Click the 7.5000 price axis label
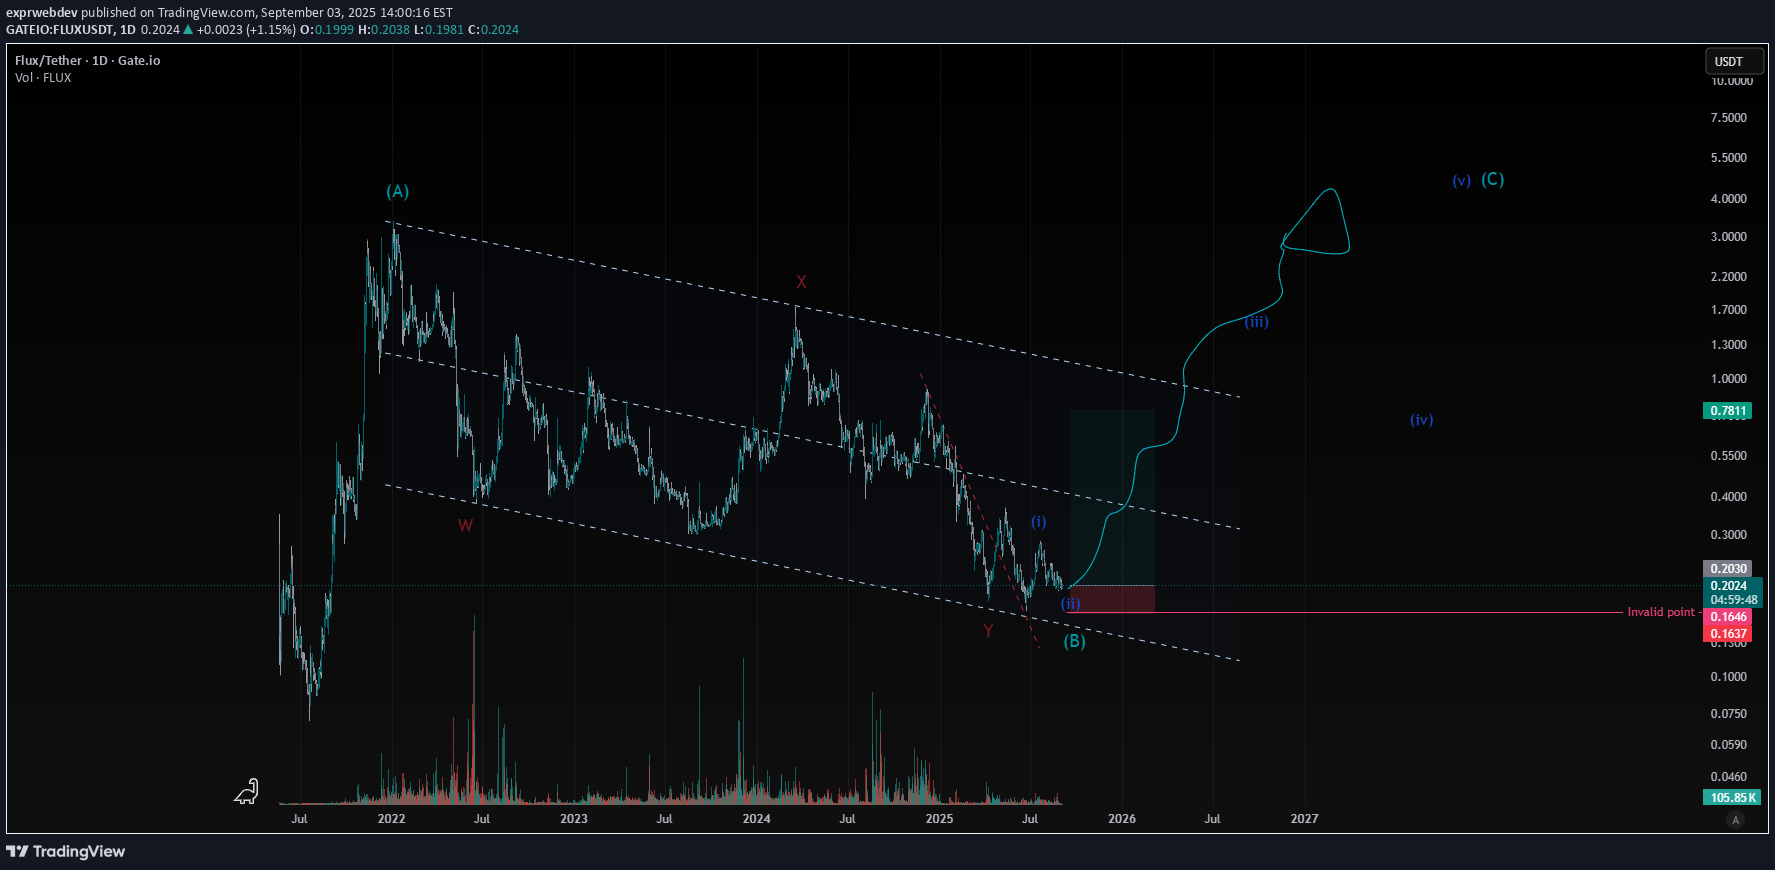The image size is (1775, 870). [x=1729, y=118]
